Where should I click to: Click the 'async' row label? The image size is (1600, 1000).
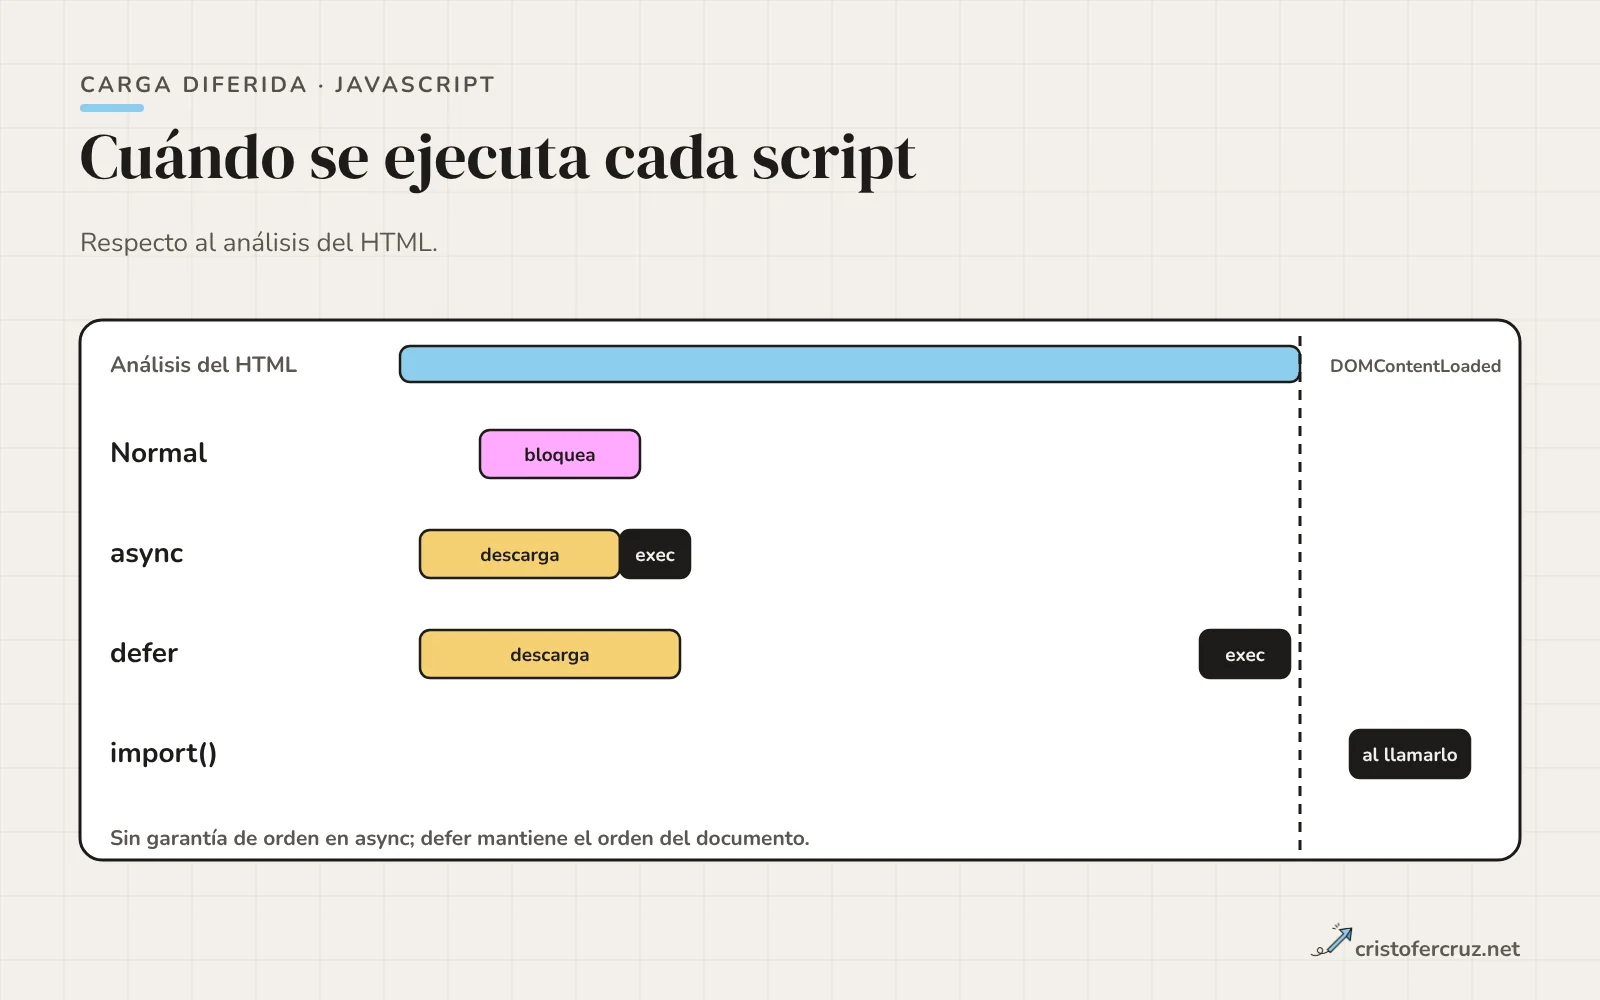coord(147,554)
